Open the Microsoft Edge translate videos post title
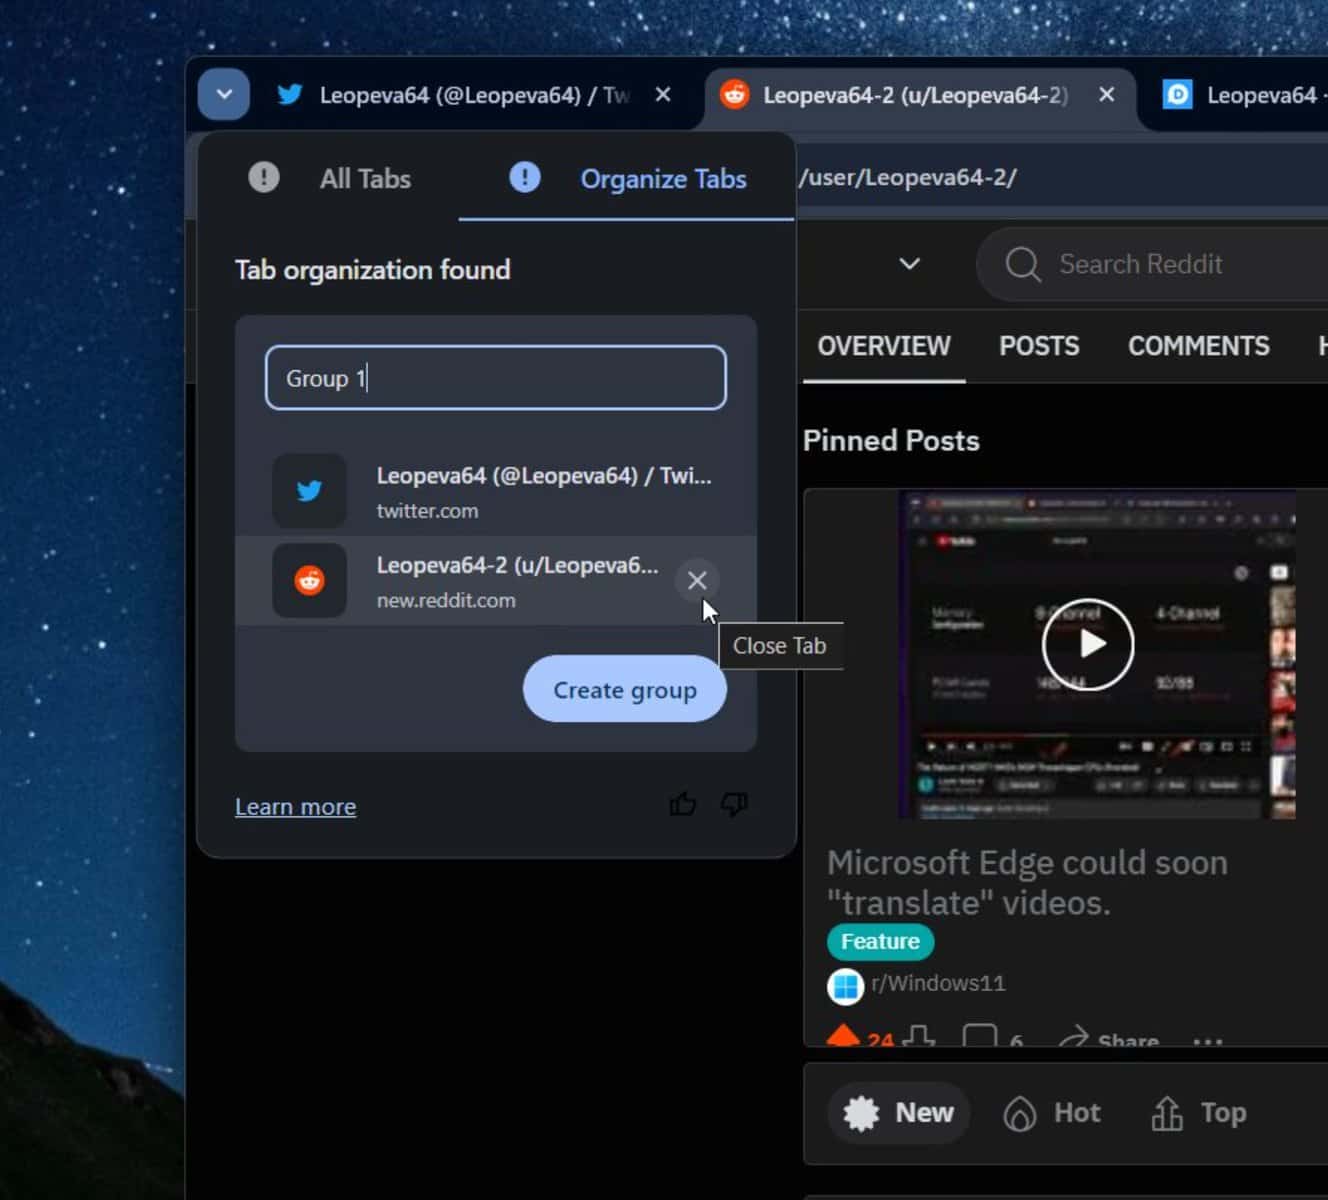1328x1200 pixels. pos(1027,882)
